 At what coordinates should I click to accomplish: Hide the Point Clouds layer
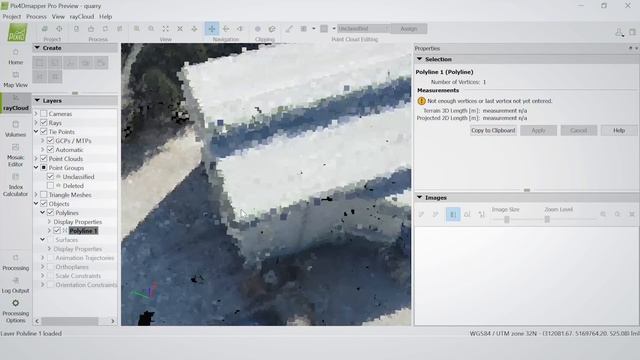pos(44,158)
